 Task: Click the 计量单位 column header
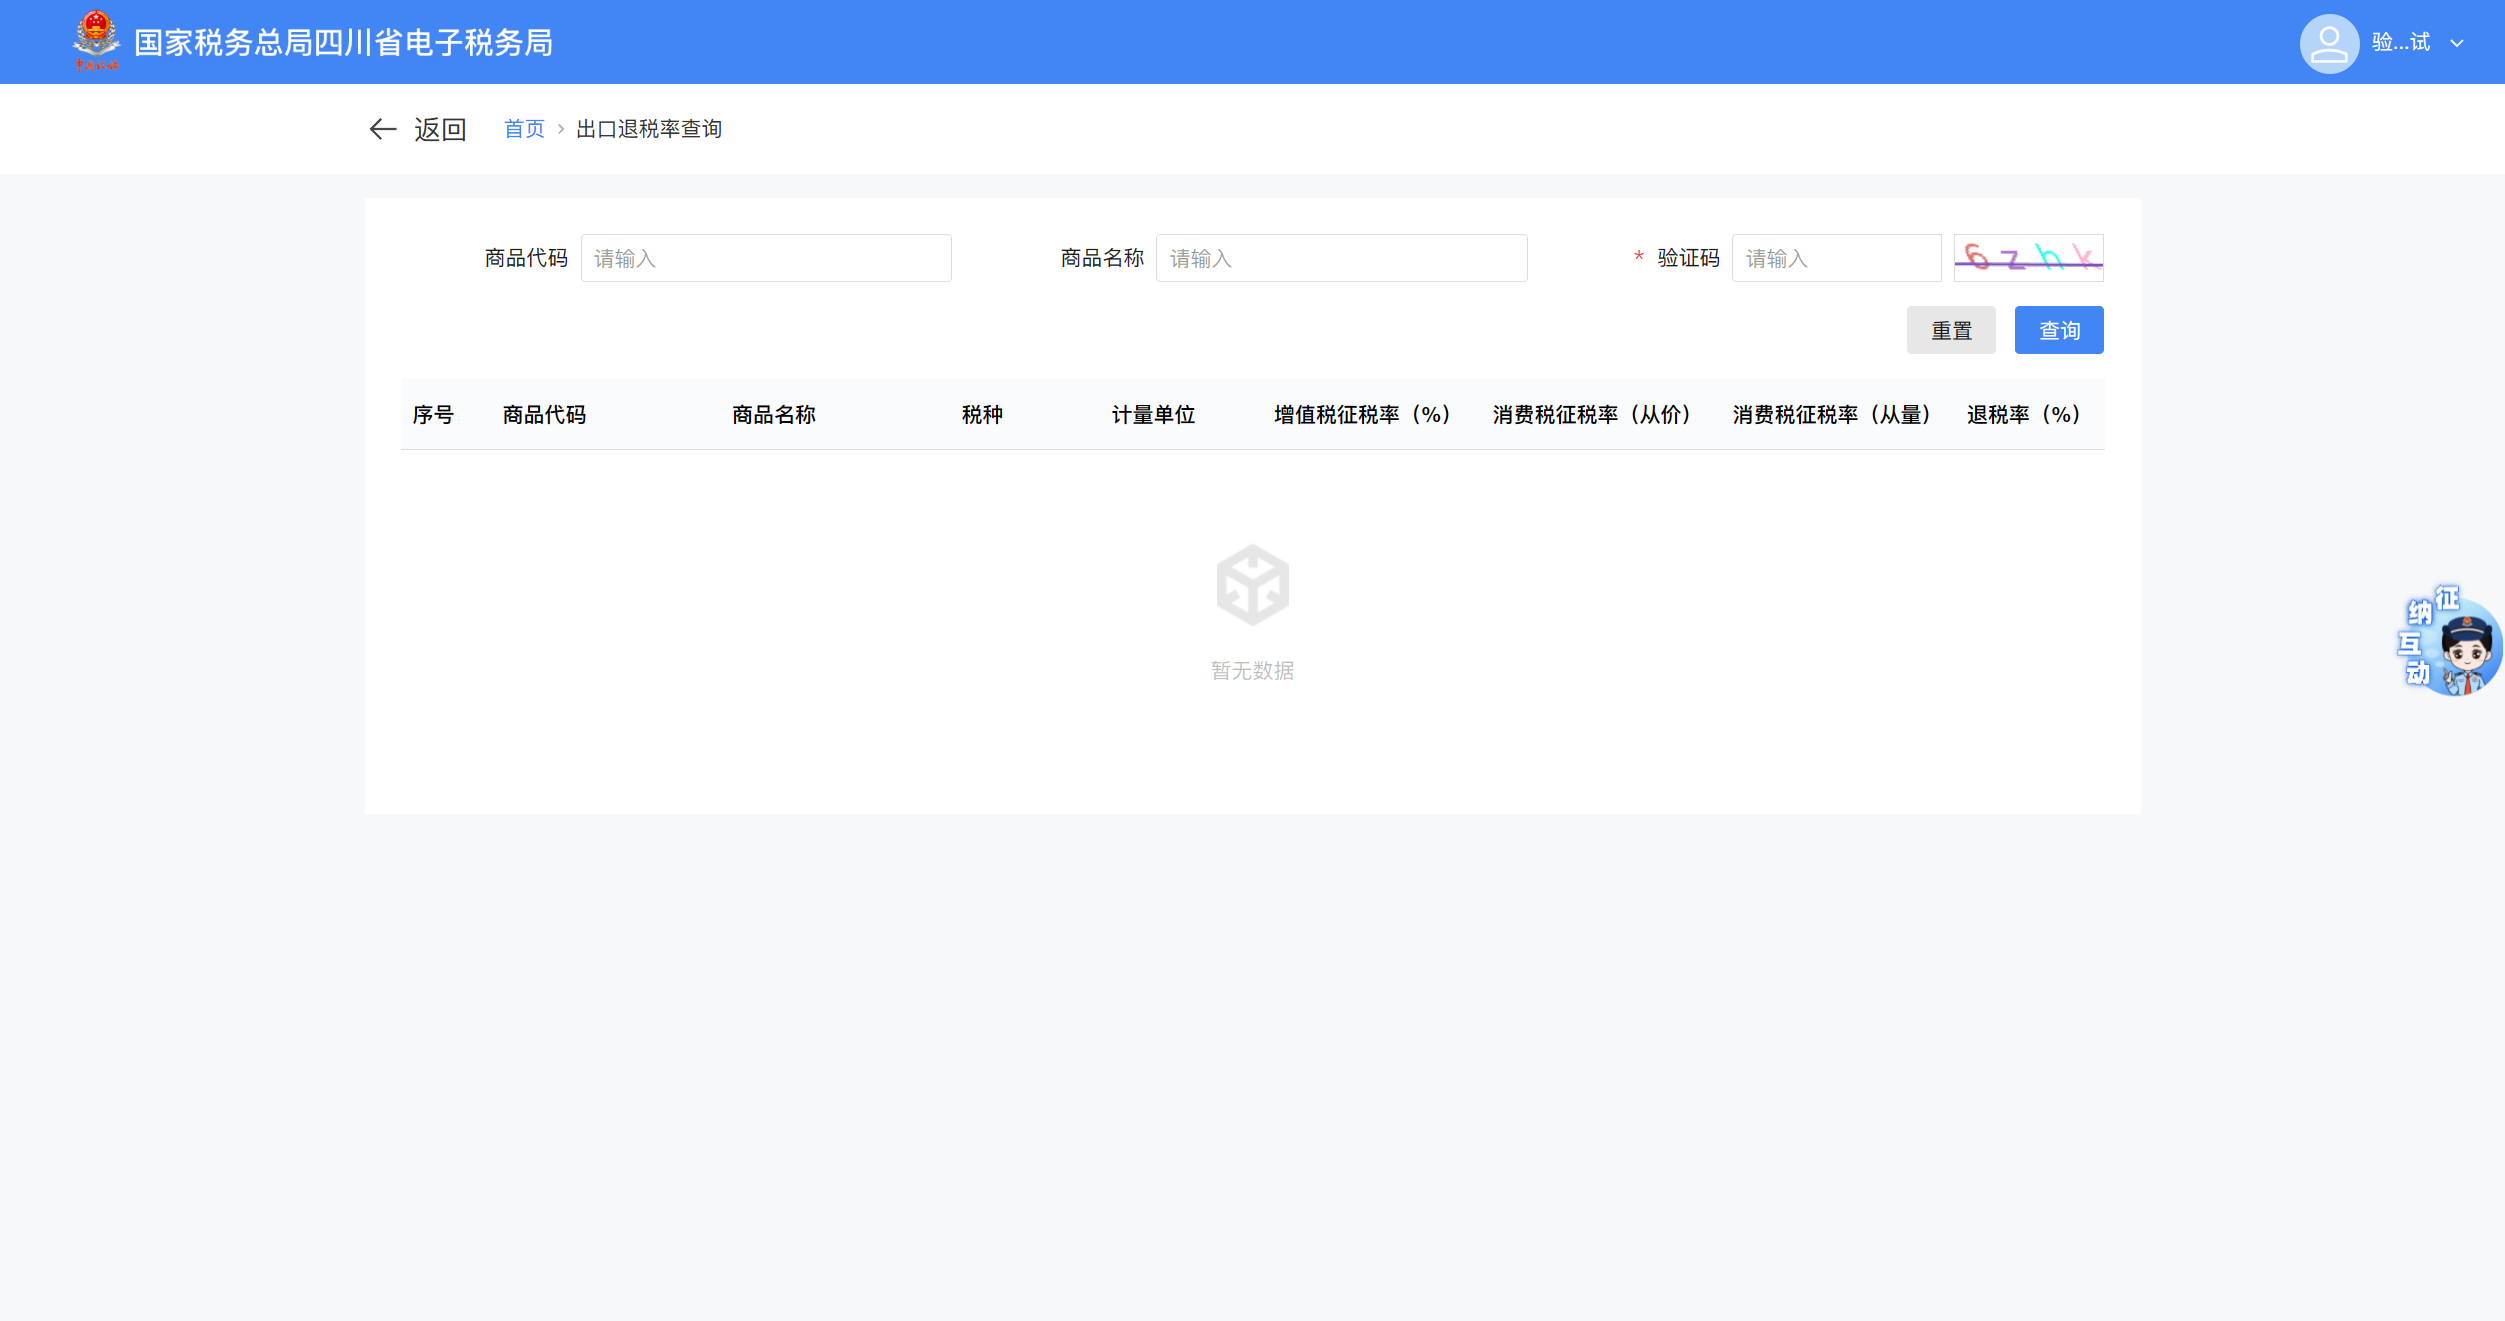1153,415
